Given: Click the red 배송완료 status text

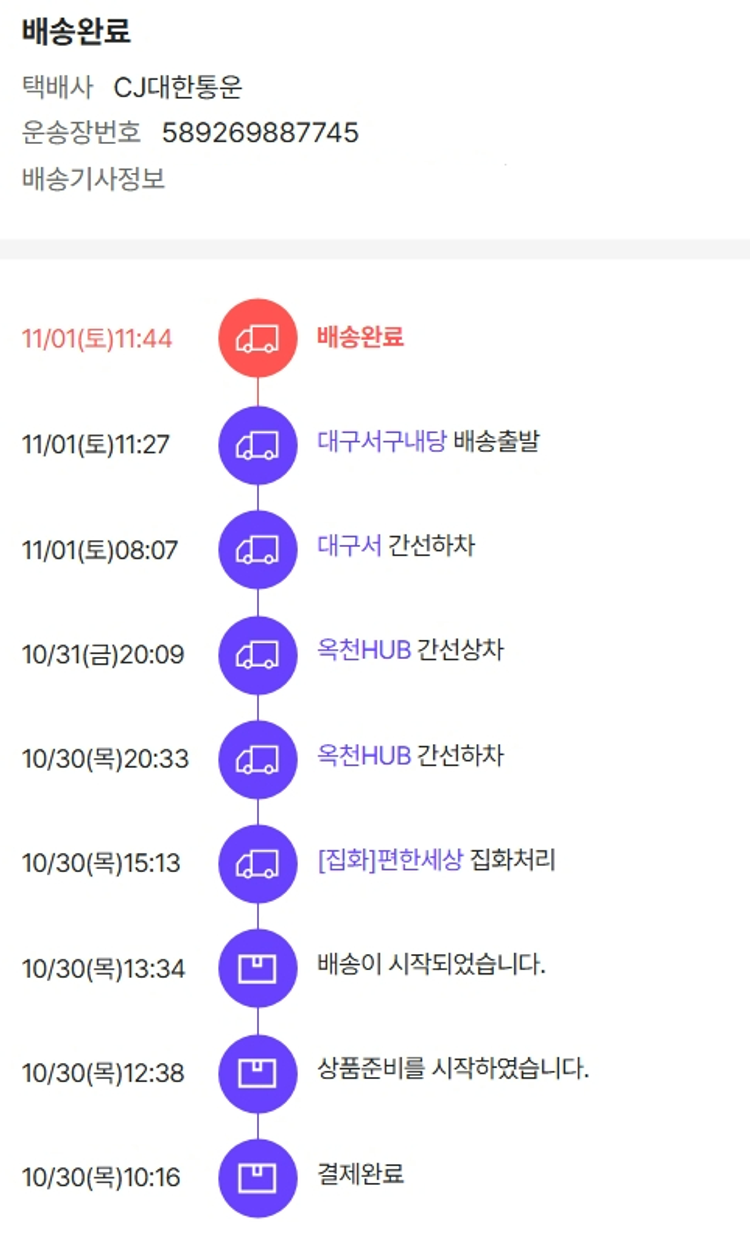Looking at the screenshot, I should tap(360, 337).
